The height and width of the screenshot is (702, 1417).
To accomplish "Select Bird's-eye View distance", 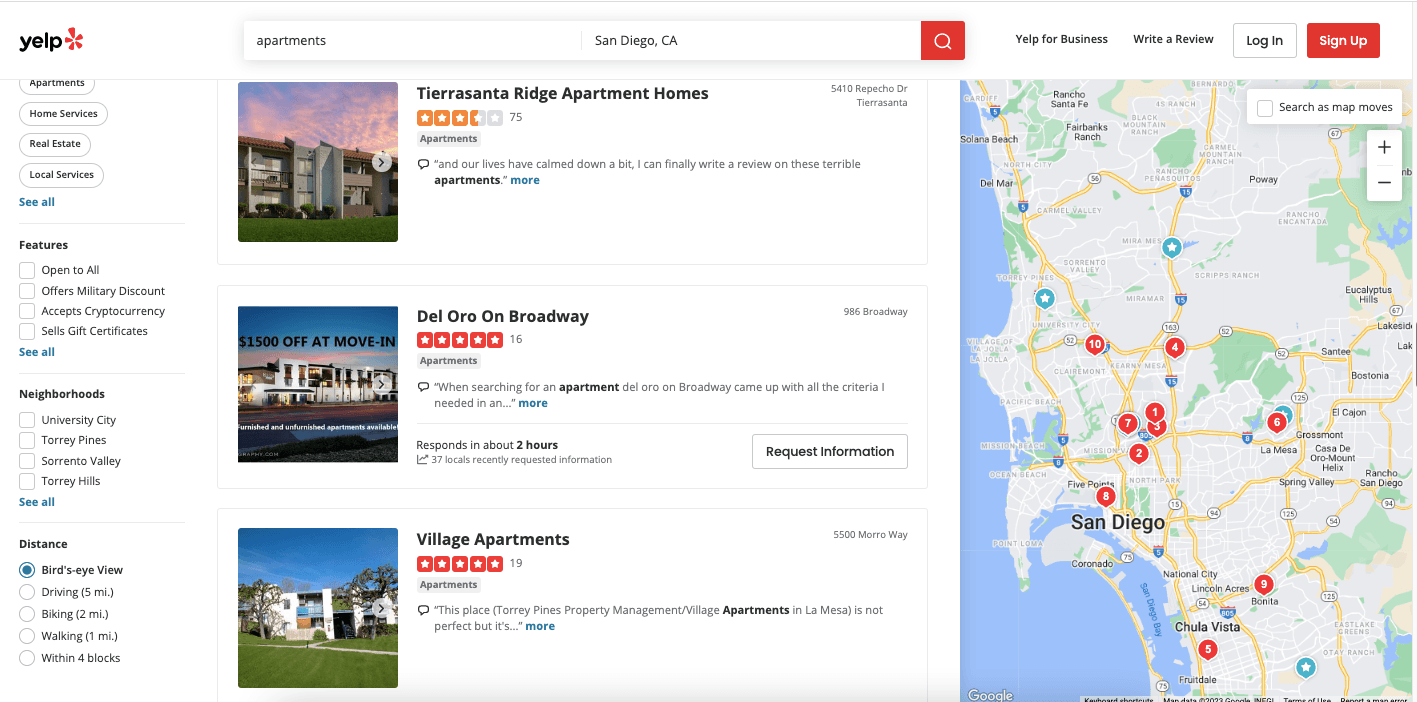I will click(x=27, y=570).
